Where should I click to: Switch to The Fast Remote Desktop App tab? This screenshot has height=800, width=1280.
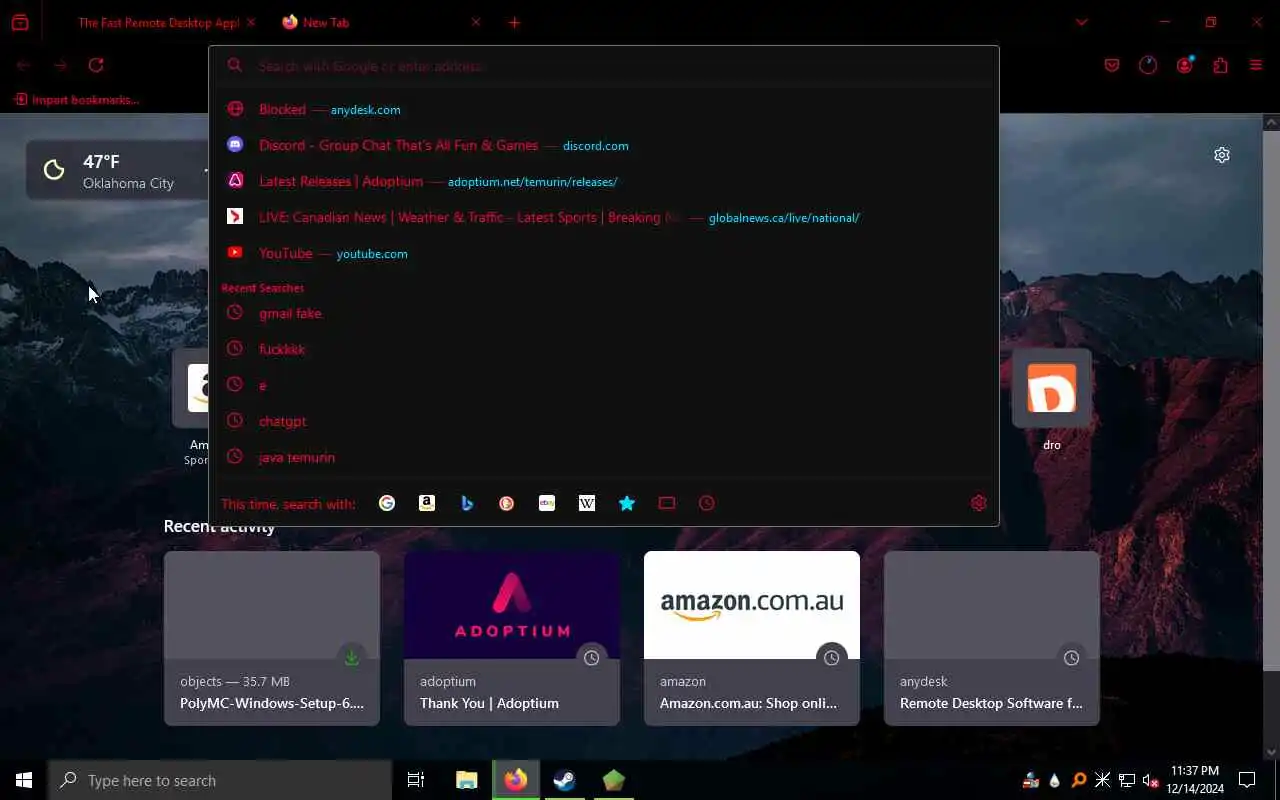(x=158, y=22)
